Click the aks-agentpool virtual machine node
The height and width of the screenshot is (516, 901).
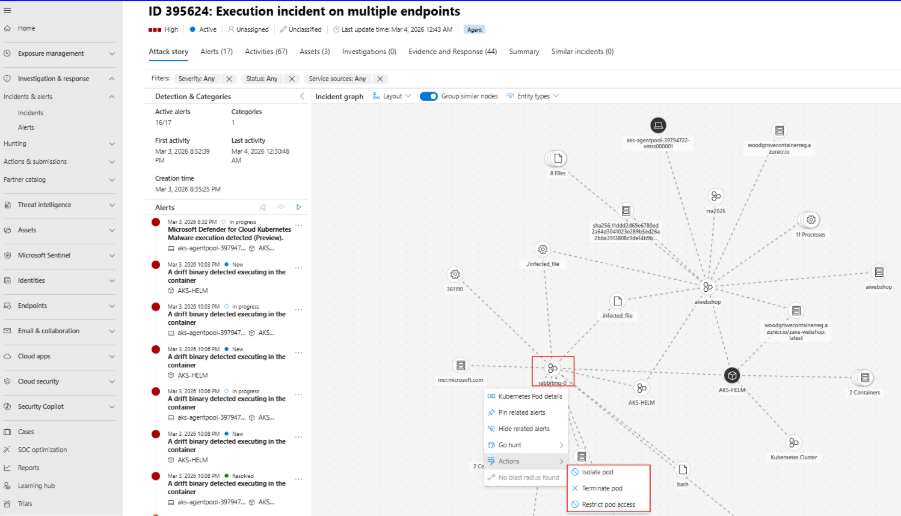click(658, 125)
